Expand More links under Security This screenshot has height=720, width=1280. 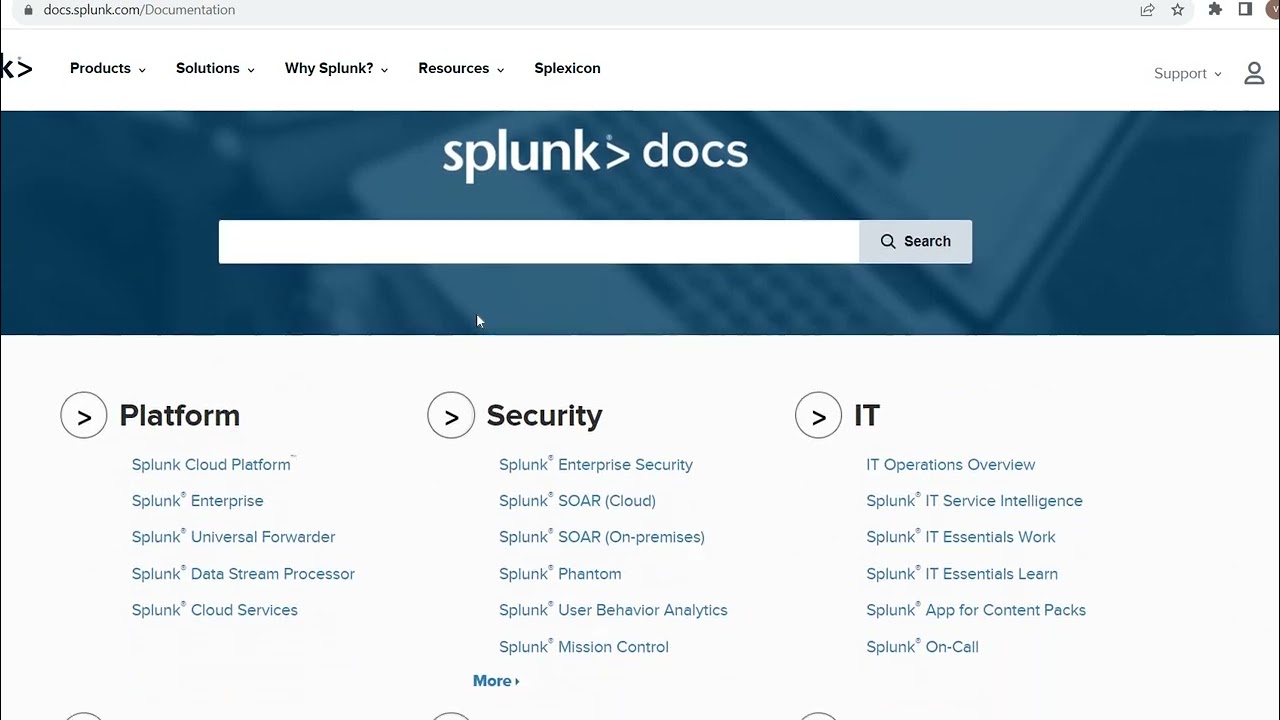496,681
